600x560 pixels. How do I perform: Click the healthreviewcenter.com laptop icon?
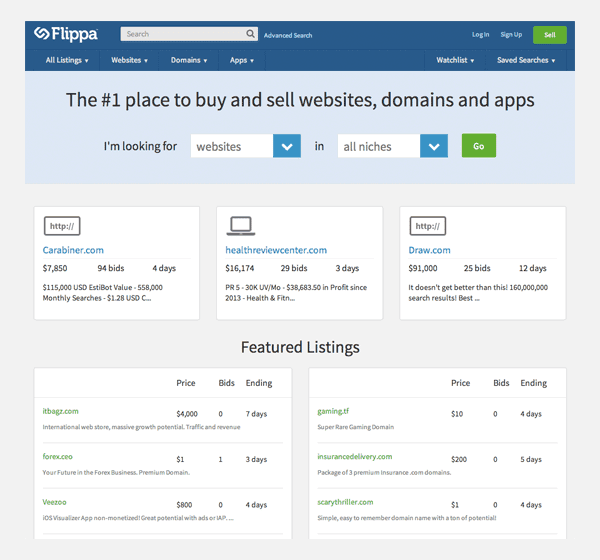(241, 226)
